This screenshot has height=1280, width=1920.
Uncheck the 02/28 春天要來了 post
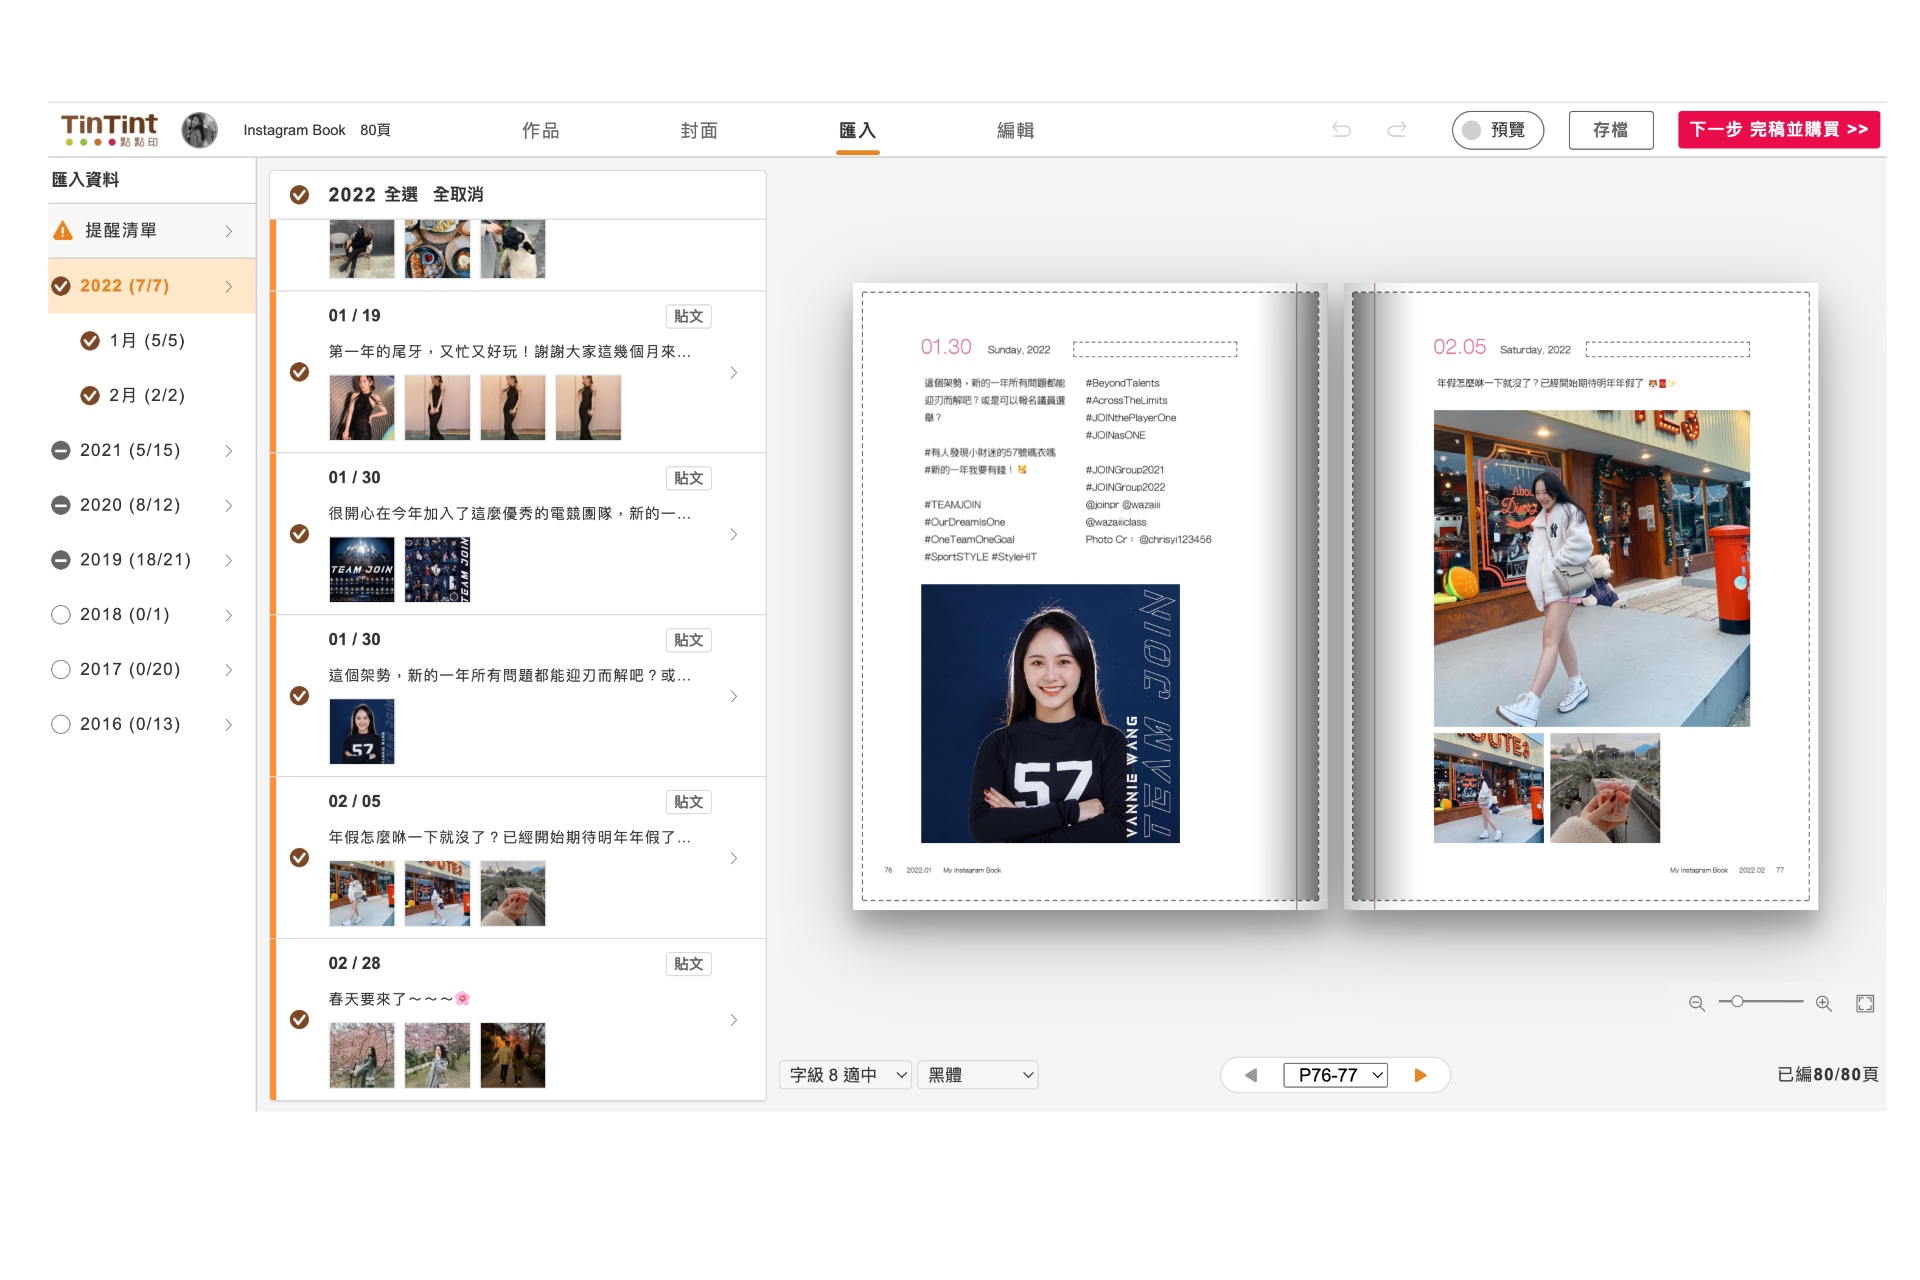(299, 1020)
